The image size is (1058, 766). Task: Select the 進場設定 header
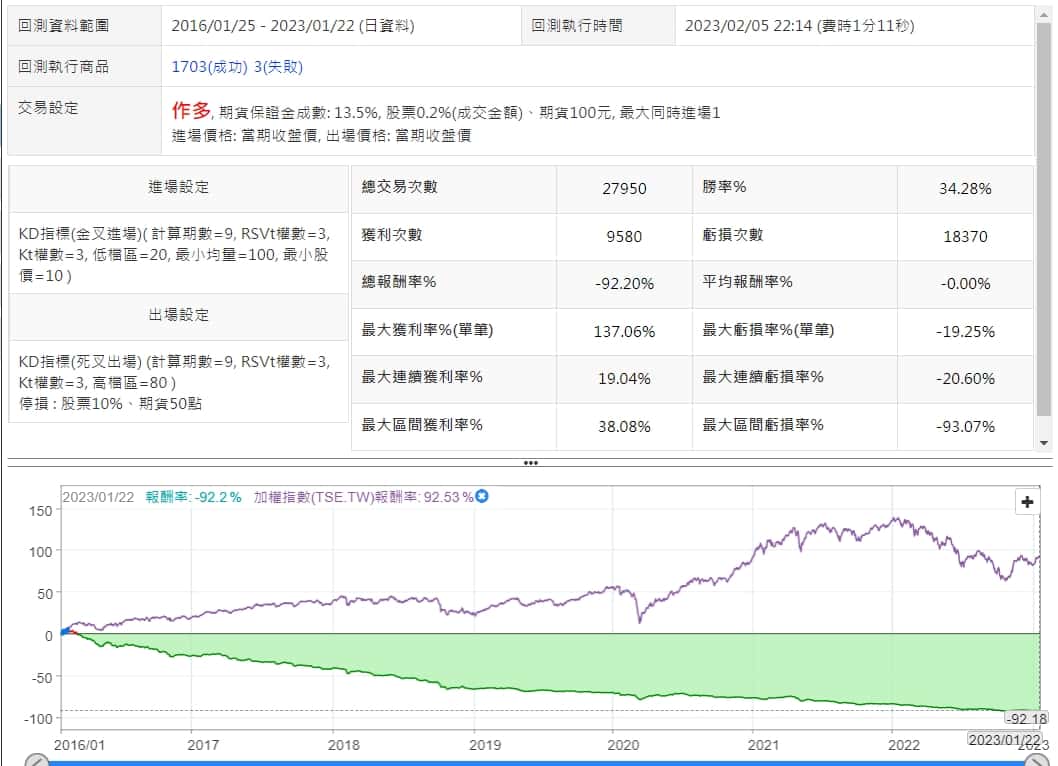click(178, 188)
